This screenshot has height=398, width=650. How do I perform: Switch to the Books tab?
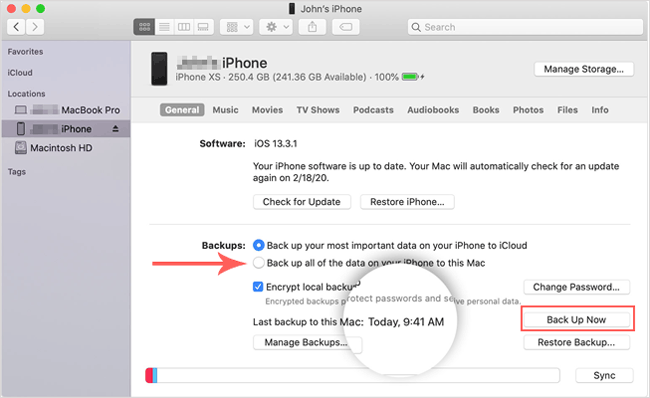point(486,110)
